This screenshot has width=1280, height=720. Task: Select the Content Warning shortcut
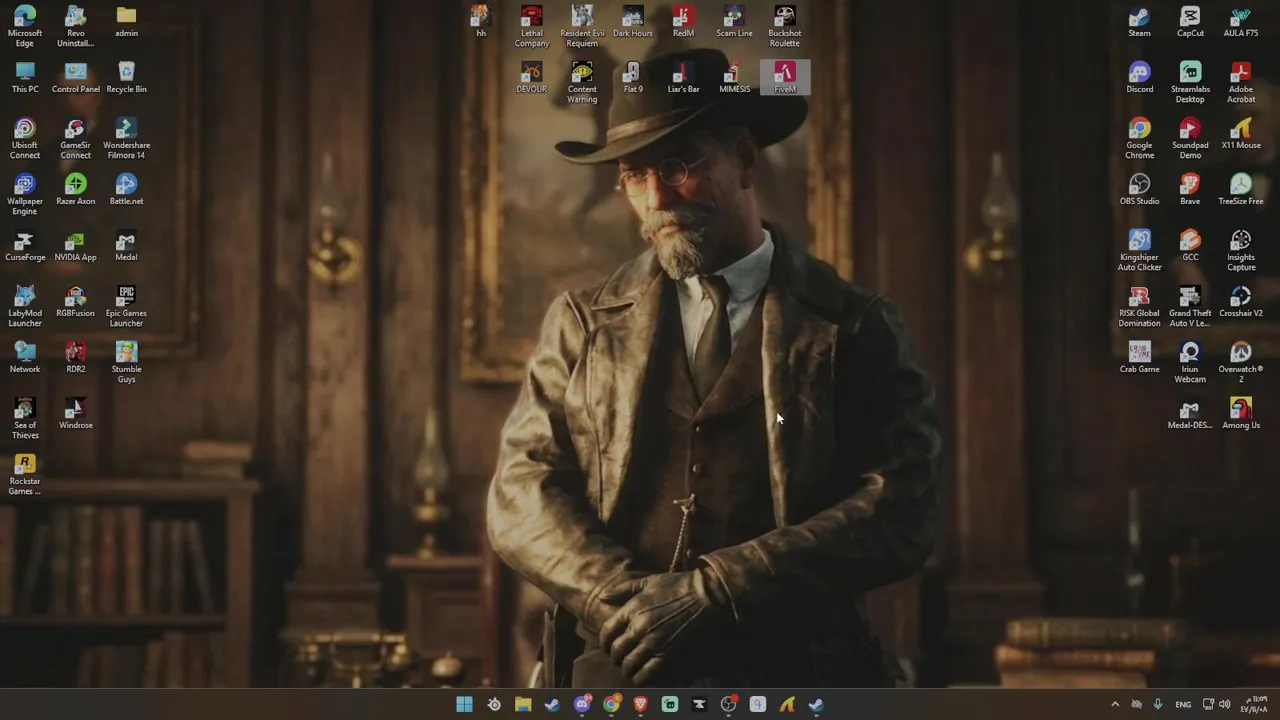(582, 82)
